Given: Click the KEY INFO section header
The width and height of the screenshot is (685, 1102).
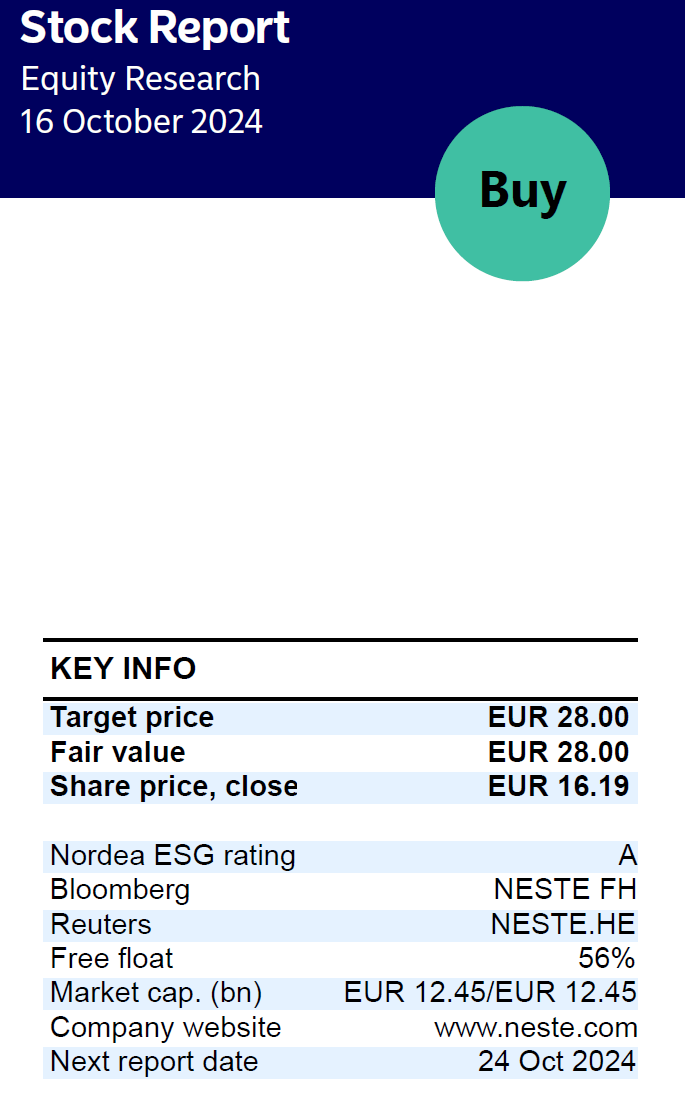Looking at the screenshot, I should coord(123,668).
